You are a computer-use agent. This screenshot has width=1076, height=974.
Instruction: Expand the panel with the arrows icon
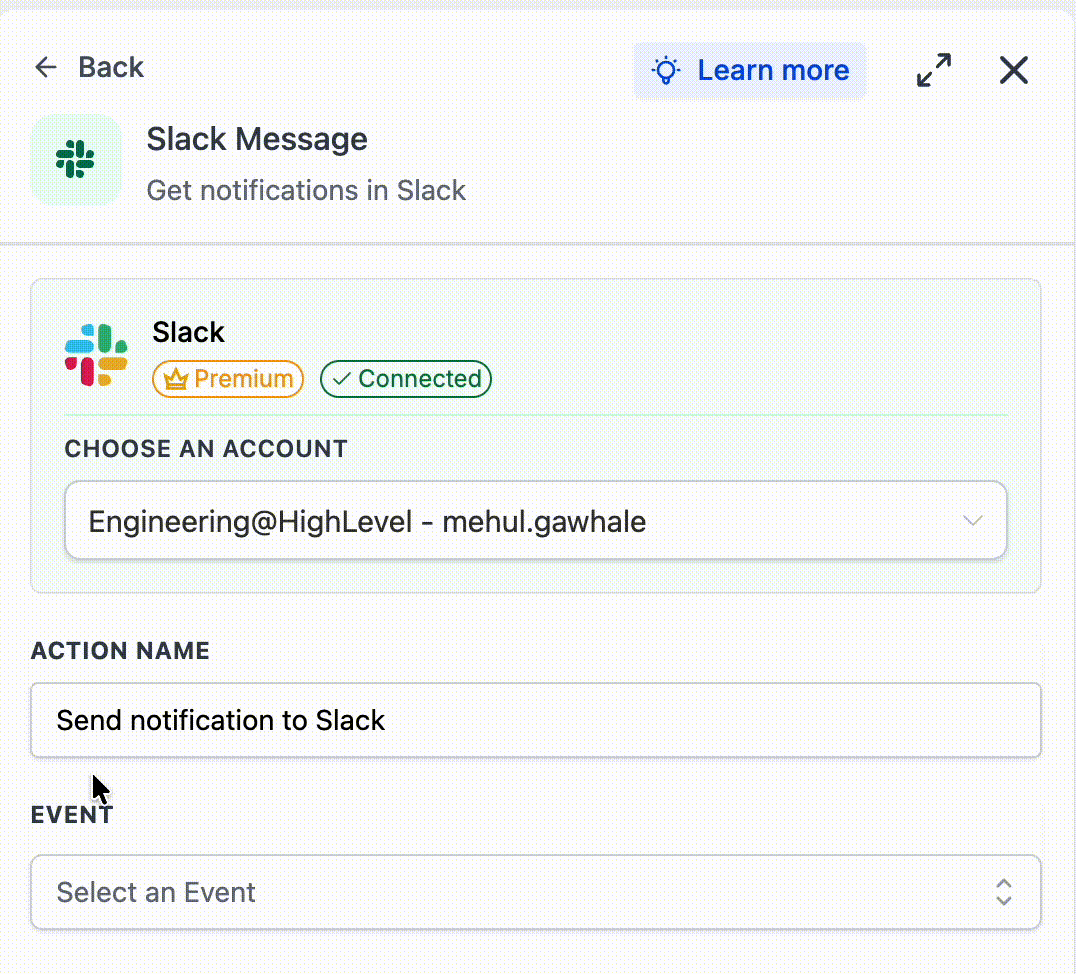coord(933,70)
